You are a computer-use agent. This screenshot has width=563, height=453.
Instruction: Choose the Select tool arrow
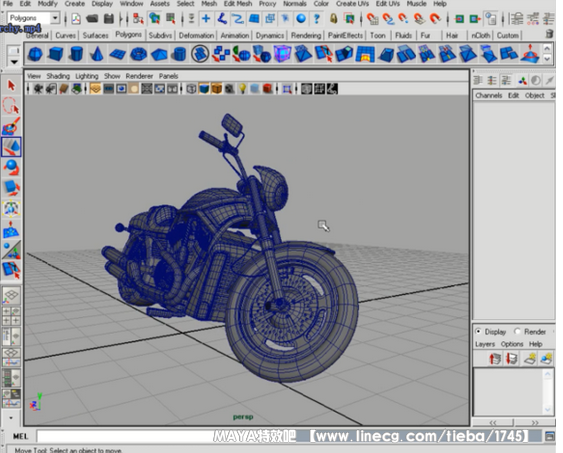(x=11, y=85)
